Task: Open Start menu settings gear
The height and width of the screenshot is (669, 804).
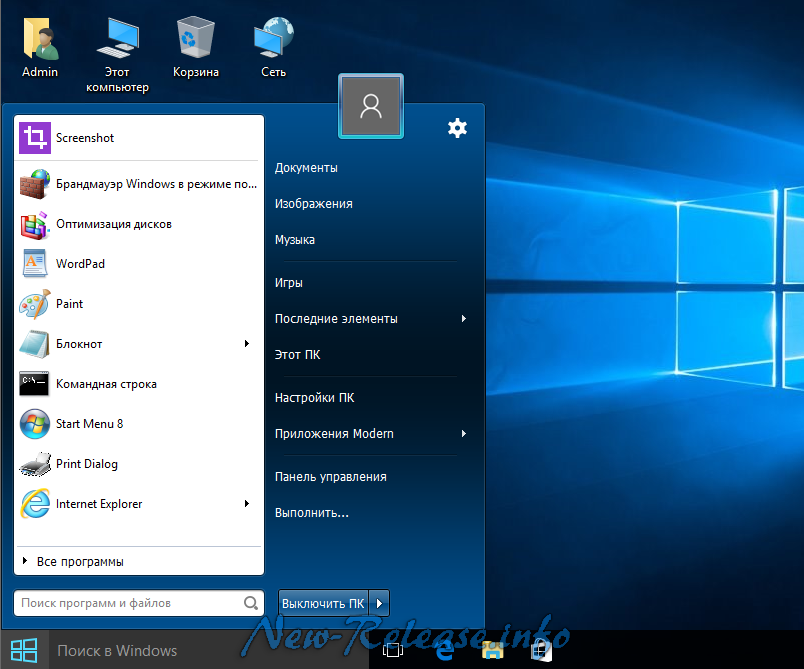Action: tap(457, 128)
